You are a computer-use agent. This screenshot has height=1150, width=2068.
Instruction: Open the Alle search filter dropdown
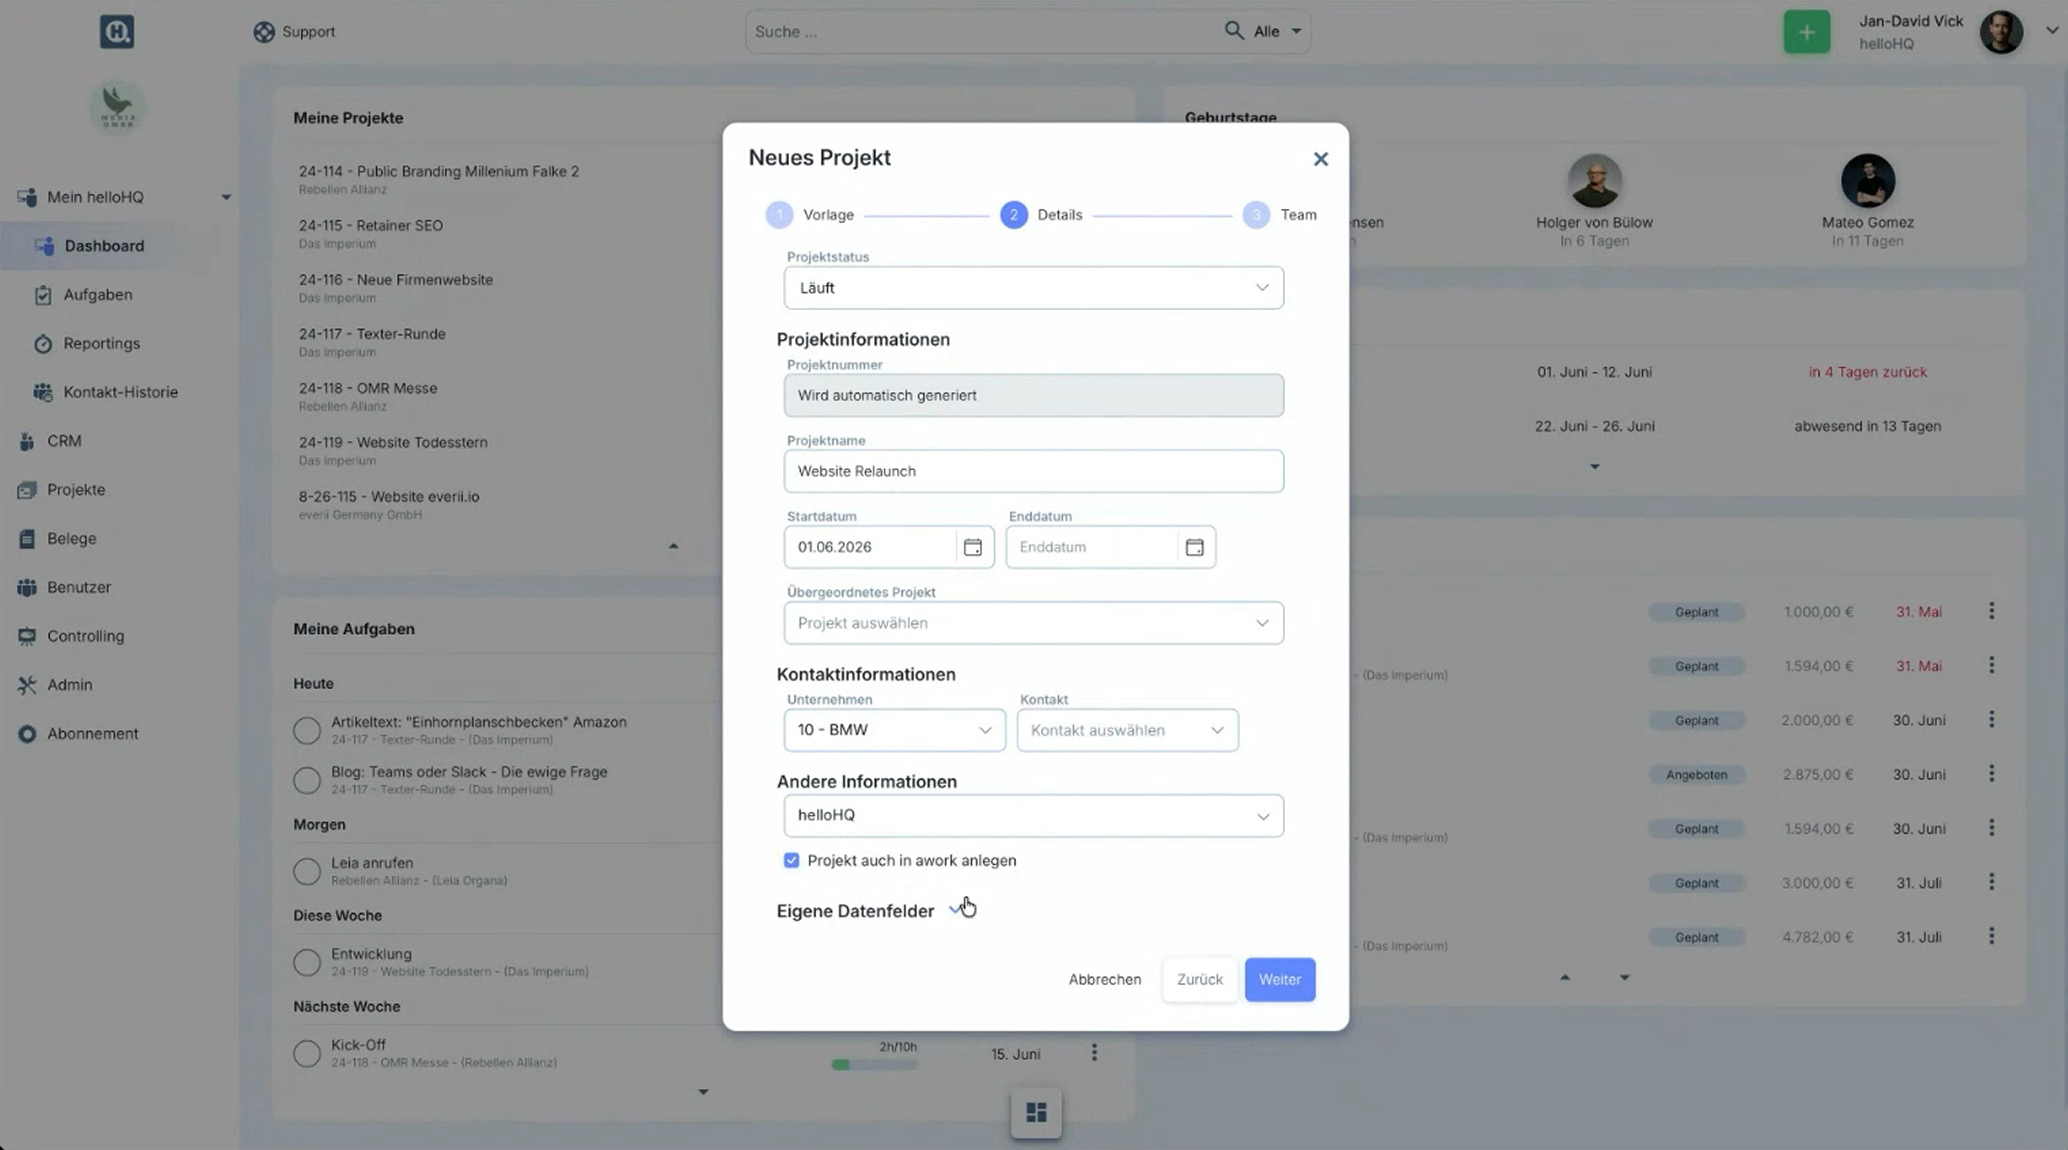(x=1277, y=32)
